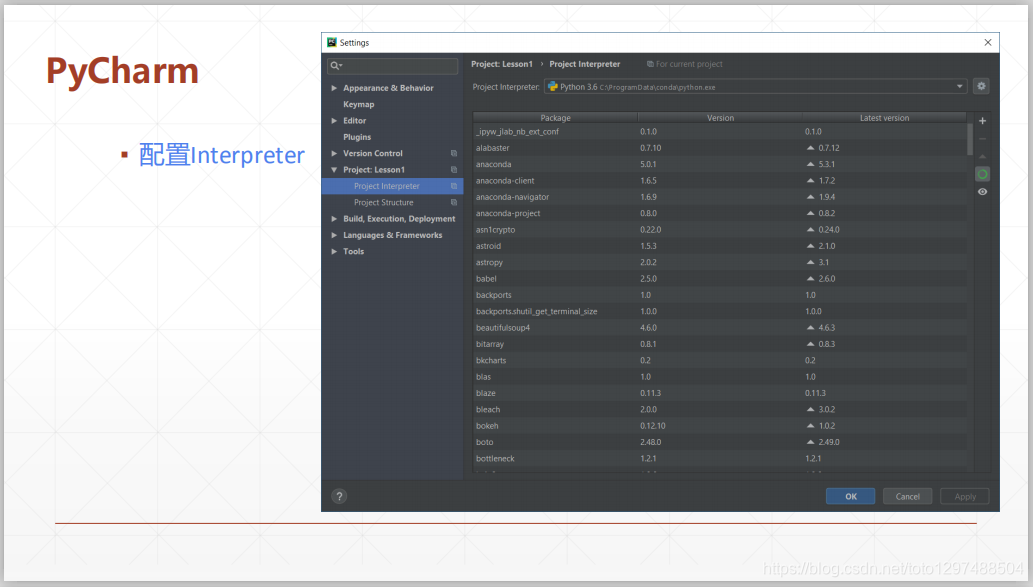Image resolution: width=1033 pixels, height=587 pixels.
Task: Expand Build, Execution, Deployment section
Action: (334, 219)
